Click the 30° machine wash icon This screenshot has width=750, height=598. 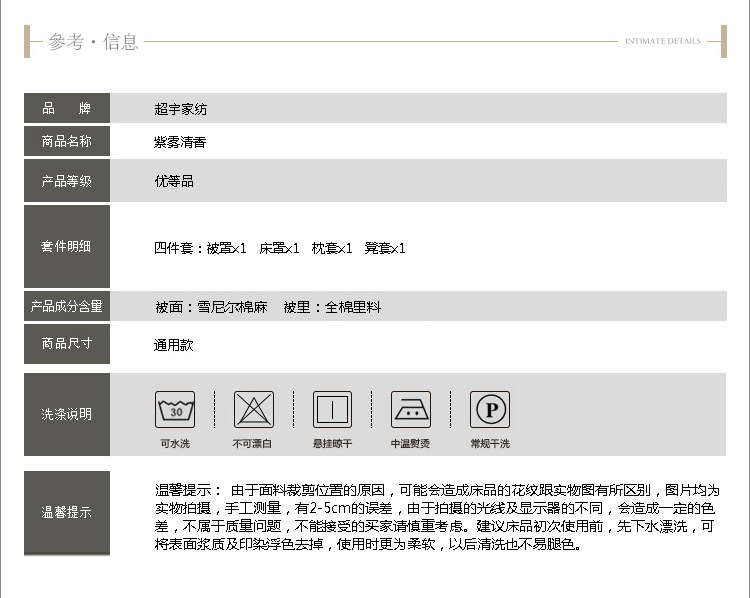[x=175, y=410]
